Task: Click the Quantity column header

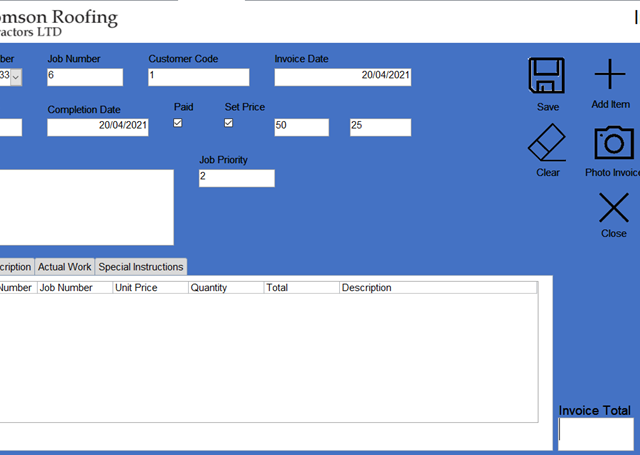Action: pyautogui.click(x=225, y=288)
